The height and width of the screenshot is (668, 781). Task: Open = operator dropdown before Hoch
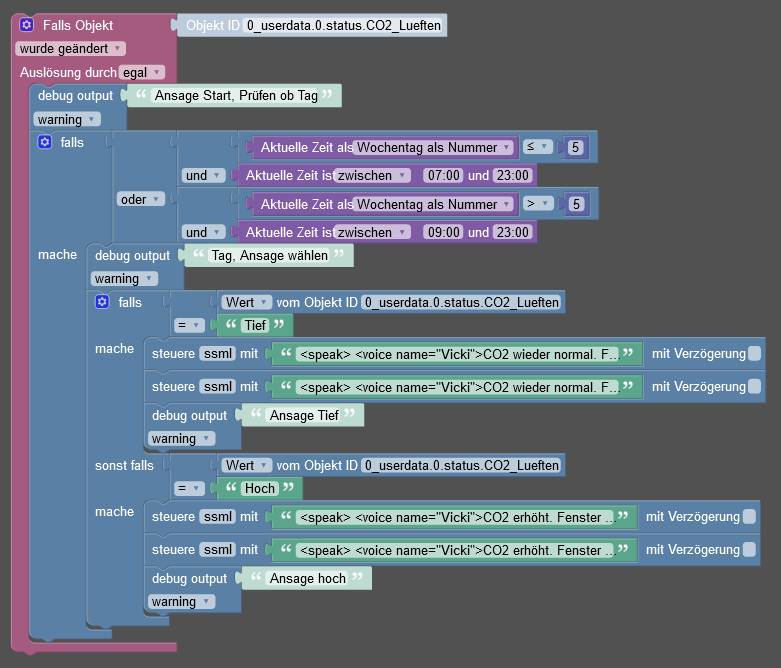click(x=189, y=488)
